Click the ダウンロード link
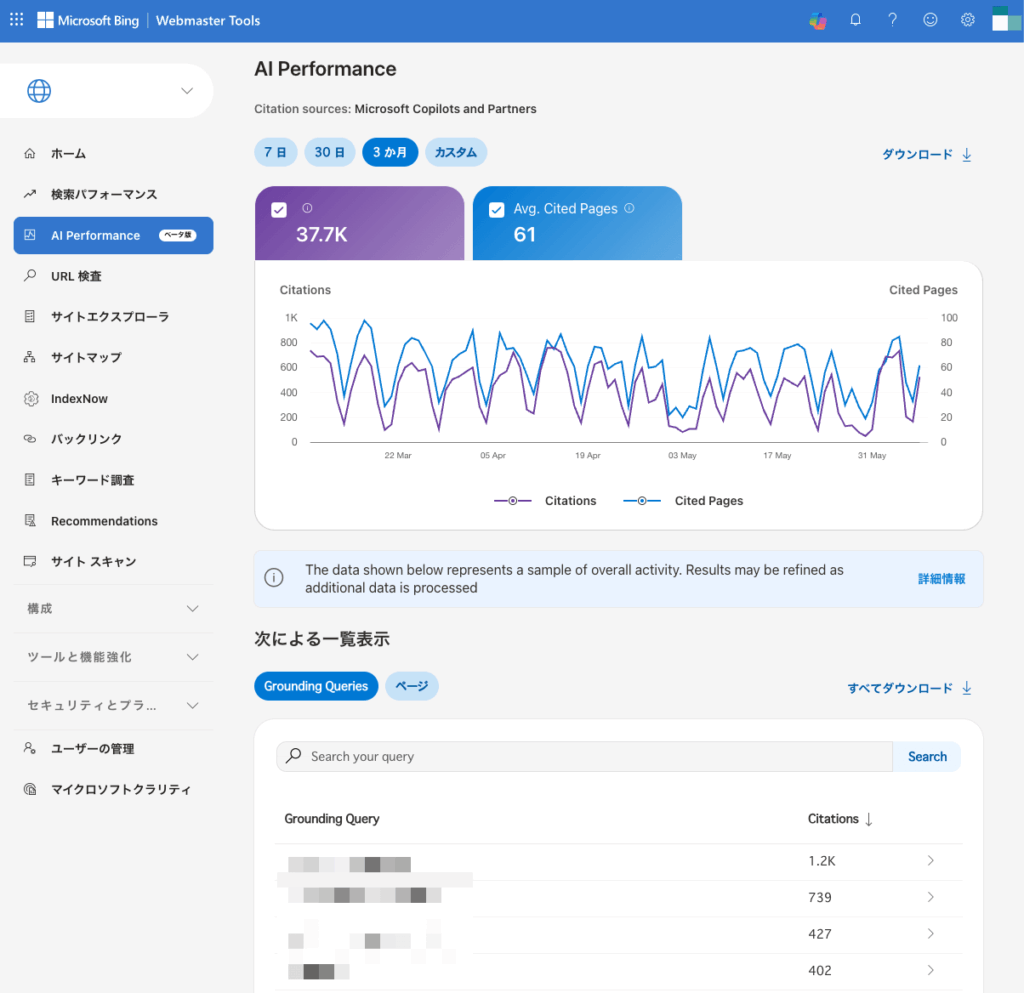The width and height of the screenshot is (1024, 993). pos(918,155)
